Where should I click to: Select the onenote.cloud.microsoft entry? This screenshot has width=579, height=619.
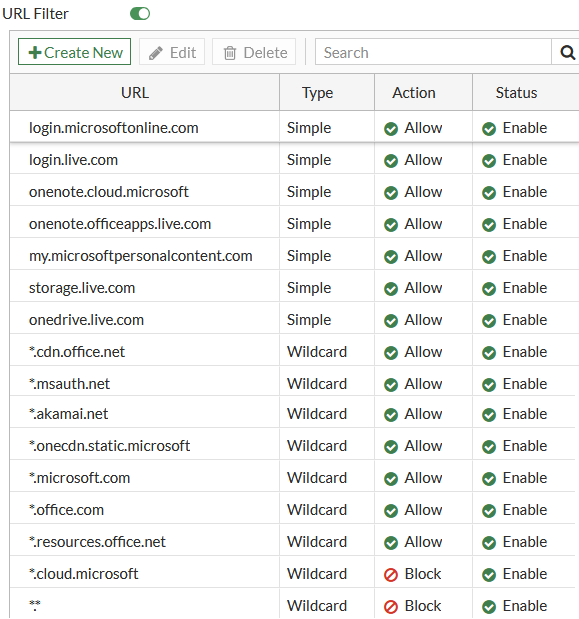(x=109, y=192)
